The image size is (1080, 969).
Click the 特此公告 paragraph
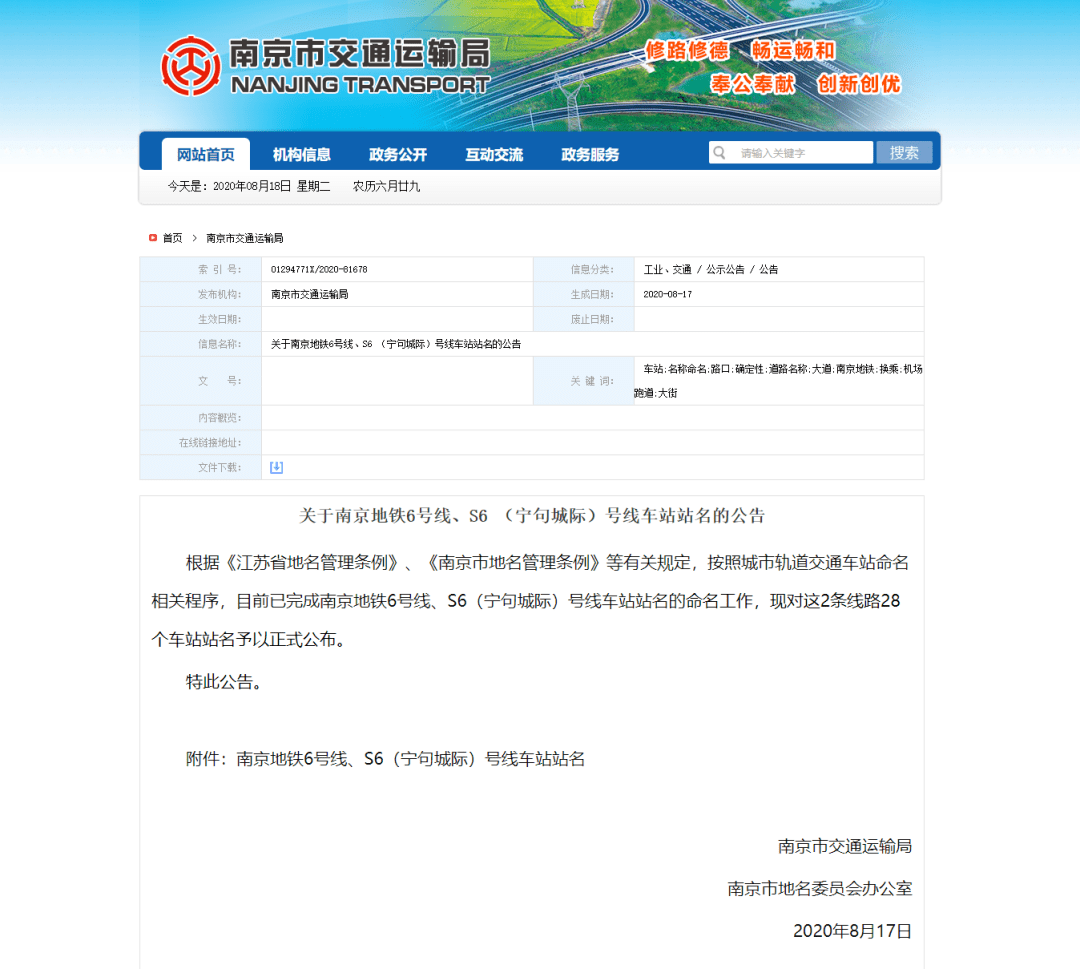[224, 682]
